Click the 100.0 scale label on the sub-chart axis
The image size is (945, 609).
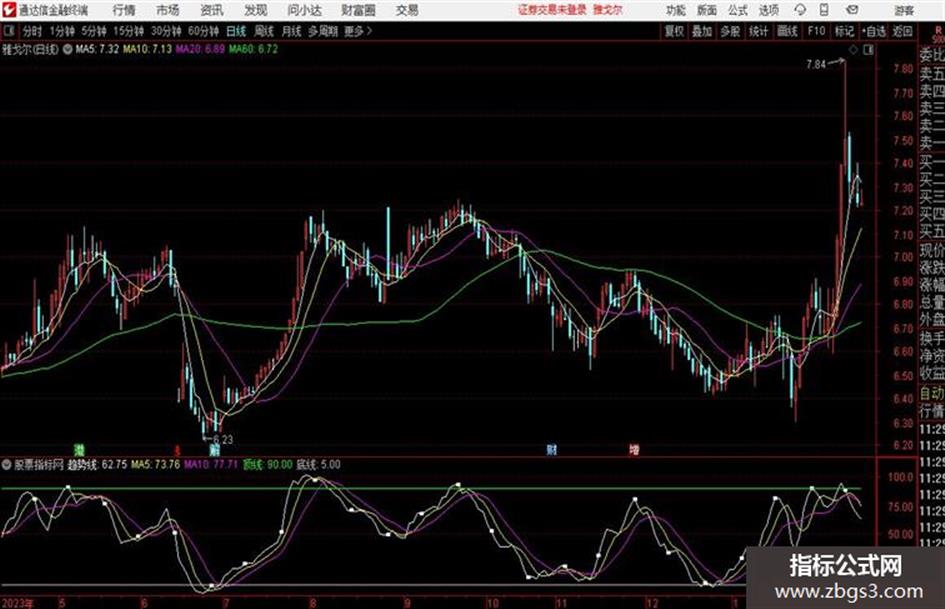901,477
